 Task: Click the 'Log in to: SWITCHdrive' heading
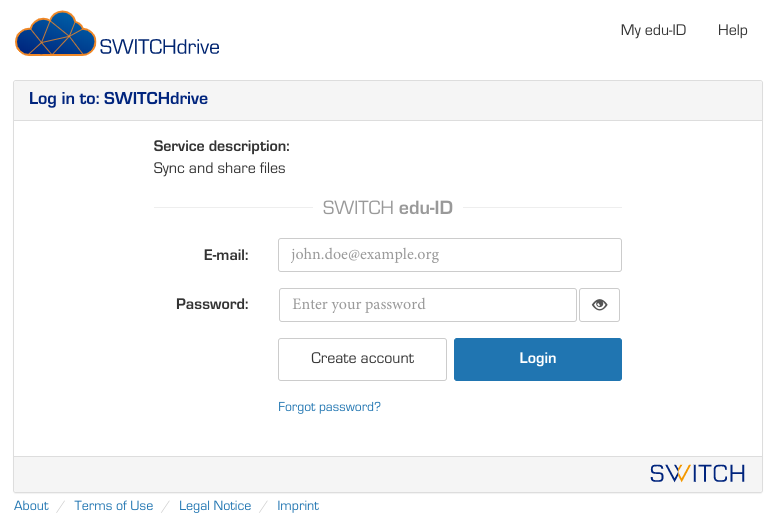pos(119,99)
